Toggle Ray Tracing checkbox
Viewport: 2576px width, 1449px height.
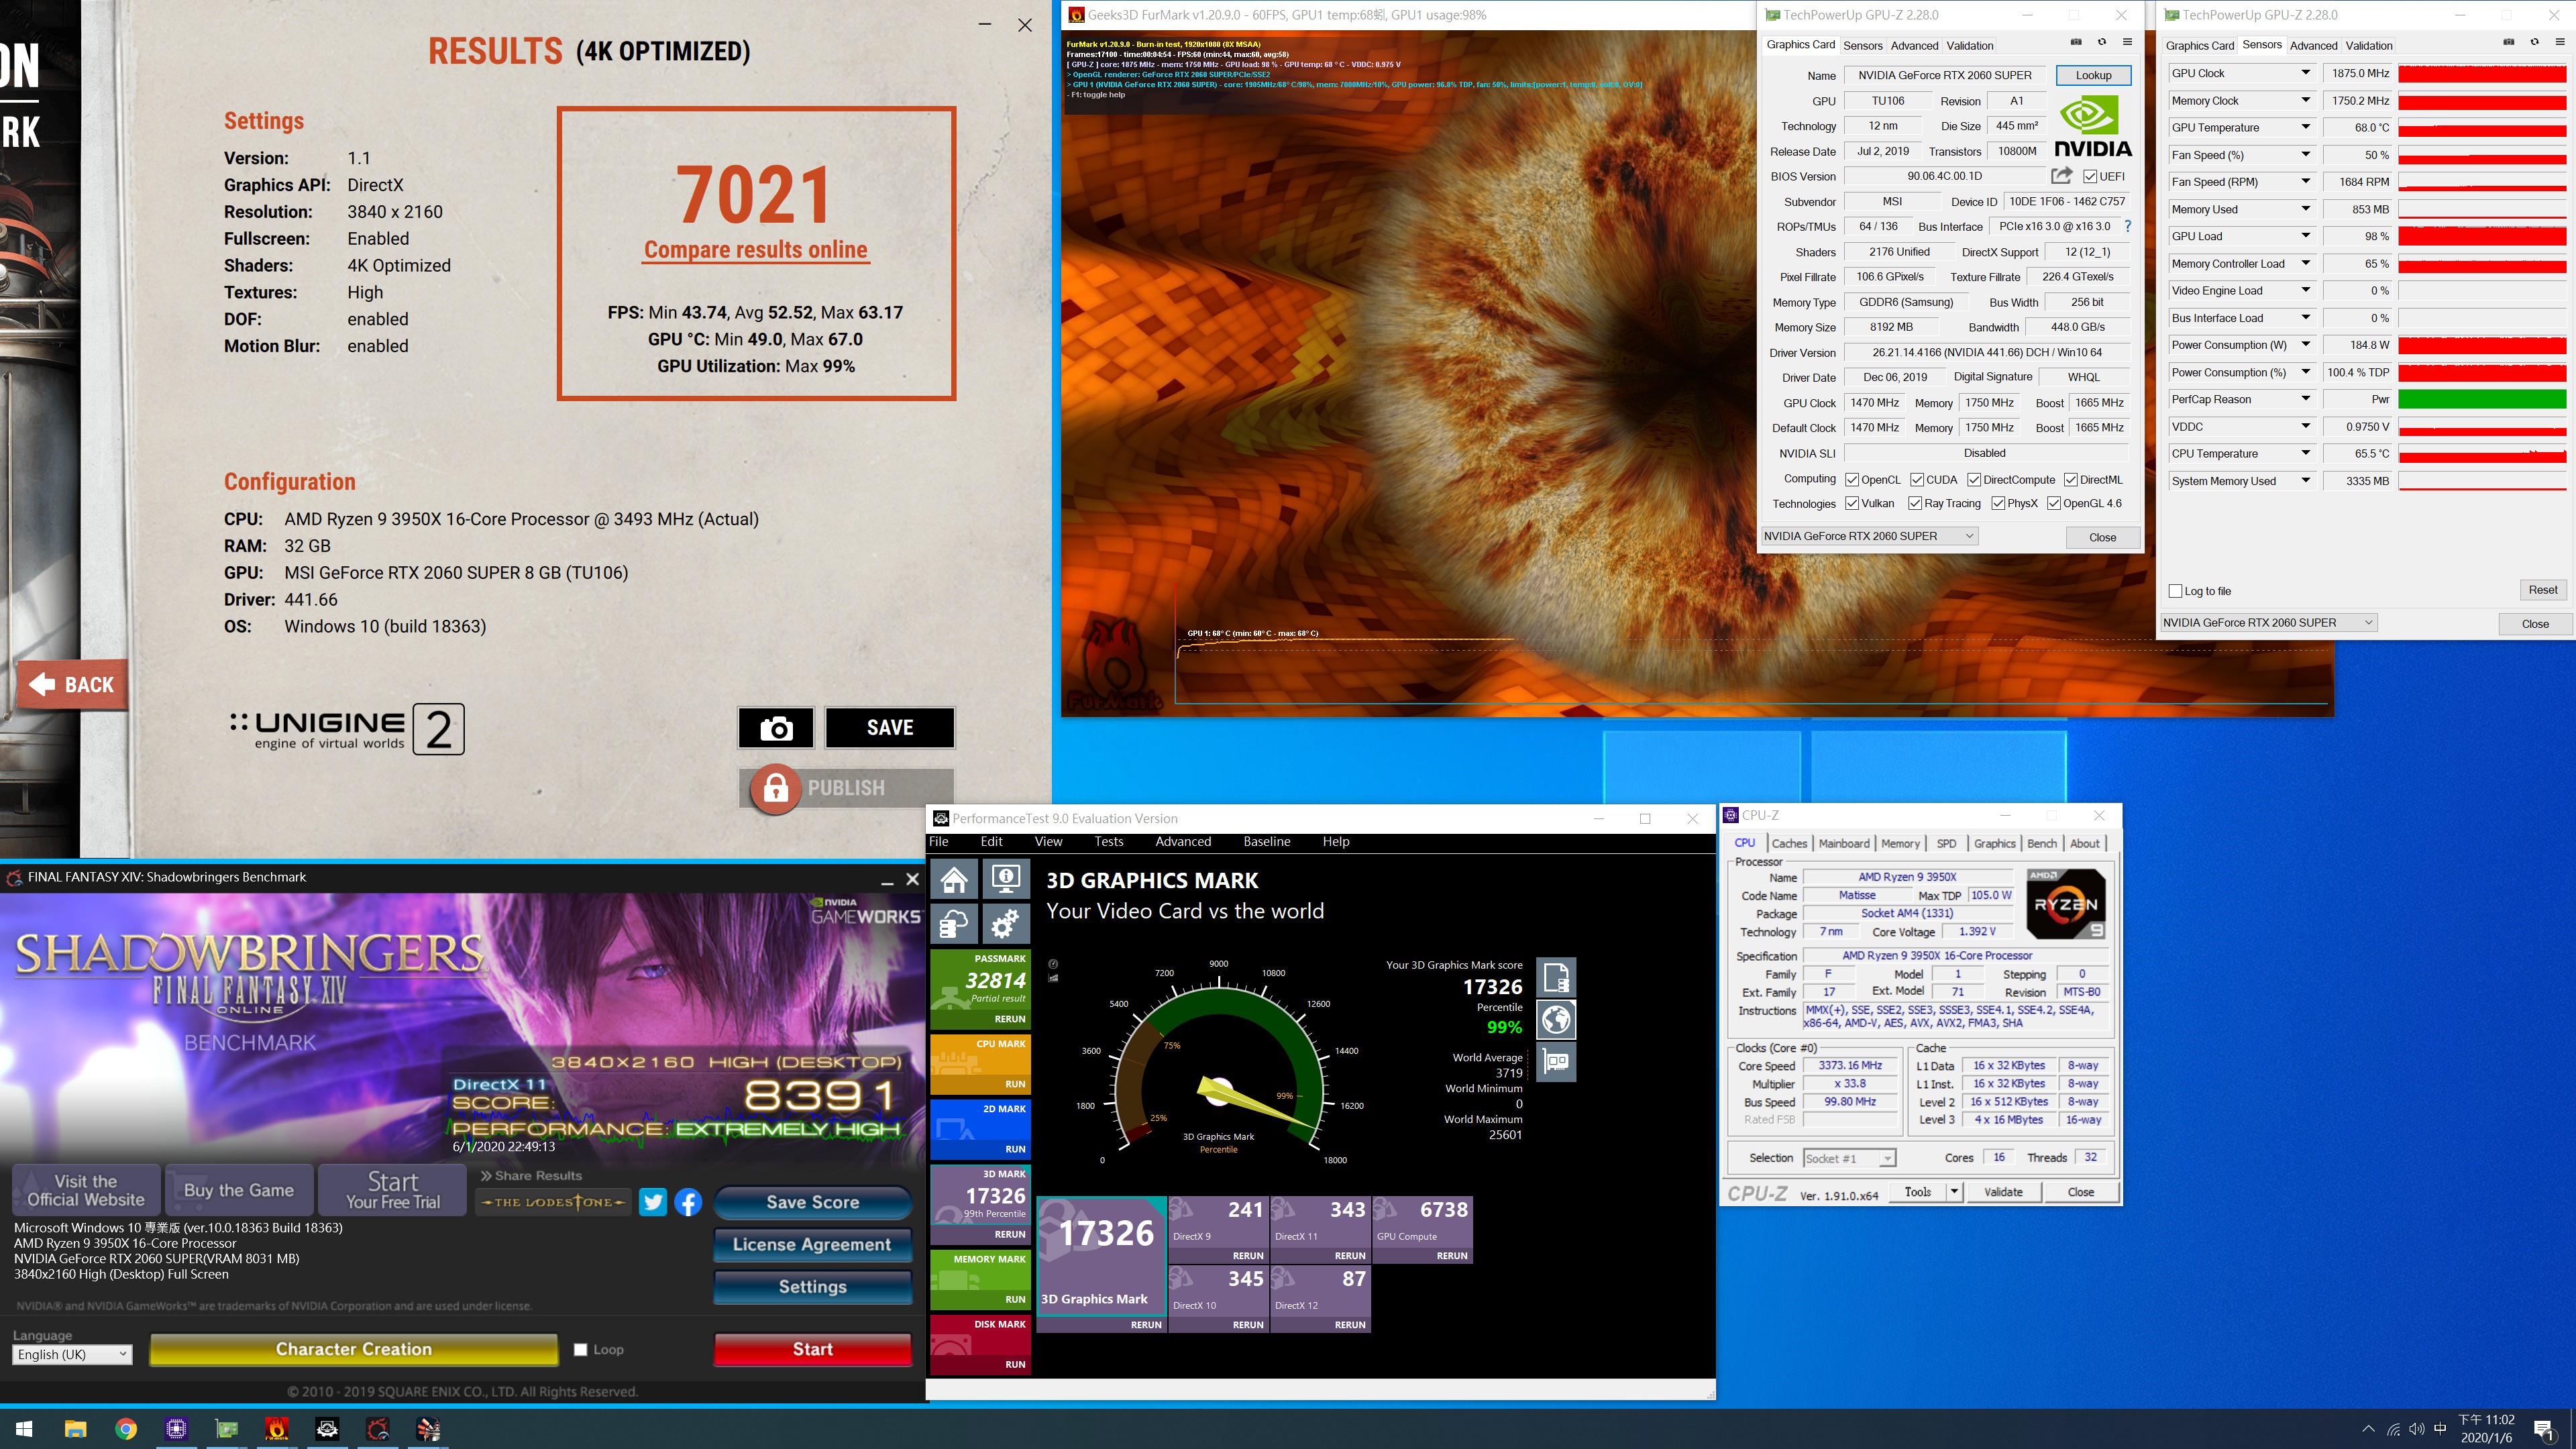pos(1915,504)
